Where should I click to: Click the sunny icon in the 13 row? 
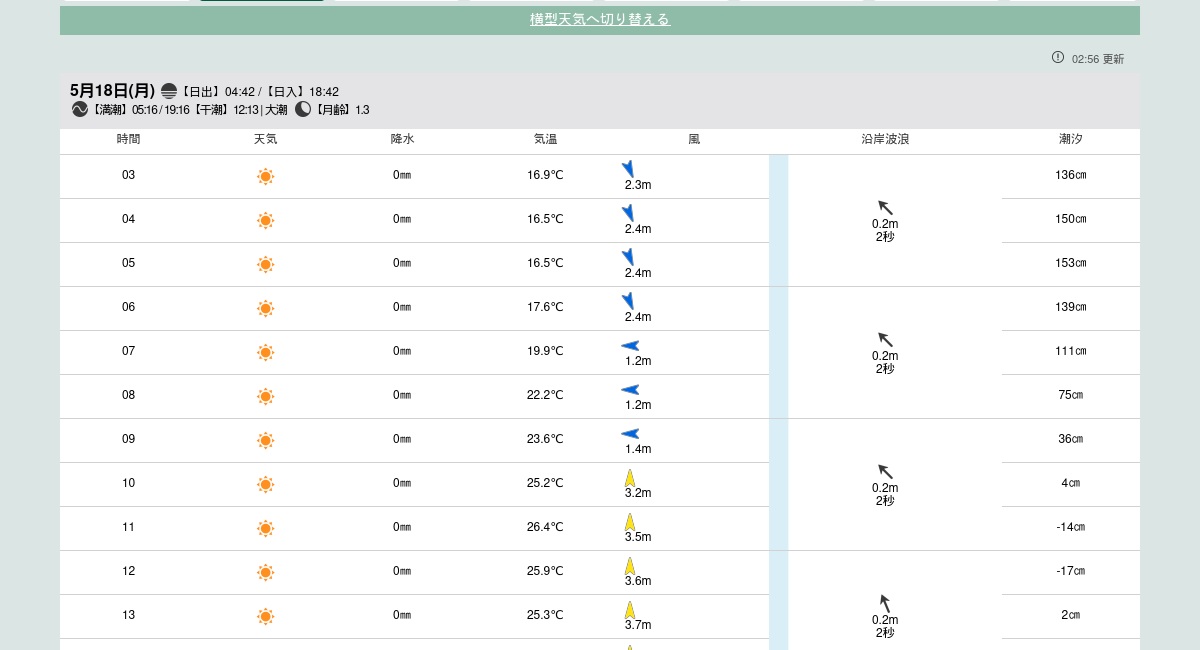[x=265, y=617]
